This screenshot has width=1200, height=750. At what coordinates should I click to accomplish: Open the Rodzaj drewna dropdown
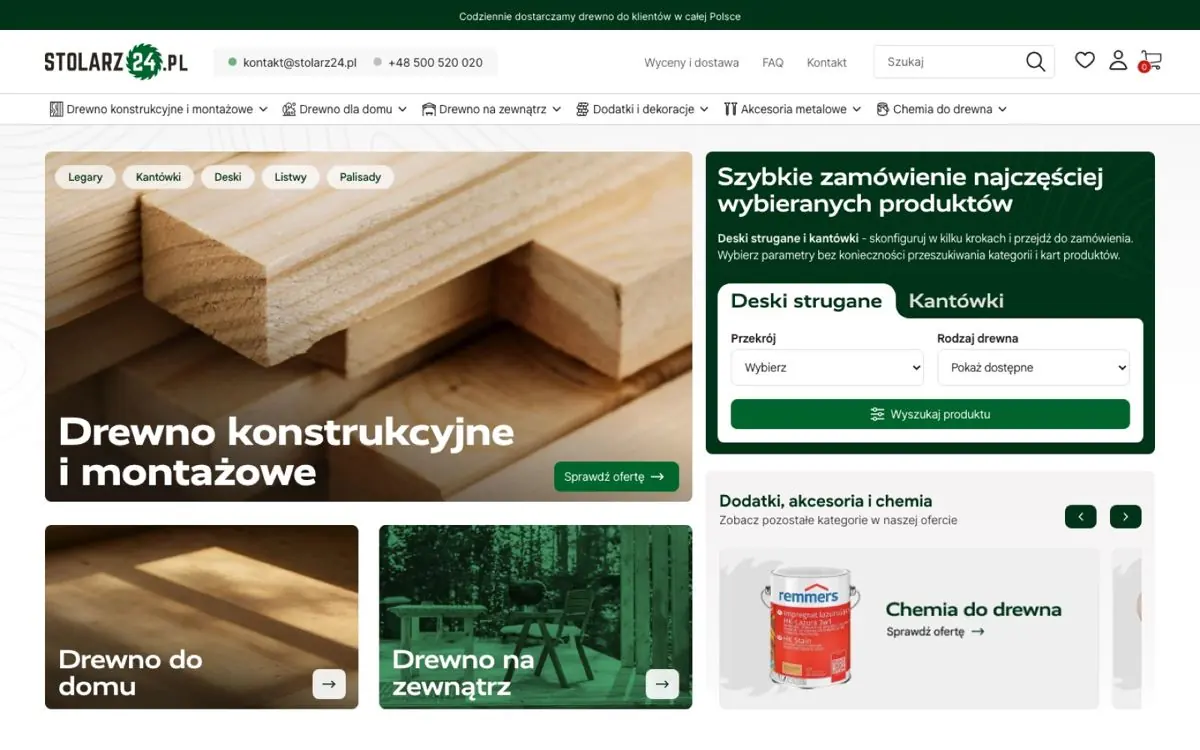(1033, 368)
